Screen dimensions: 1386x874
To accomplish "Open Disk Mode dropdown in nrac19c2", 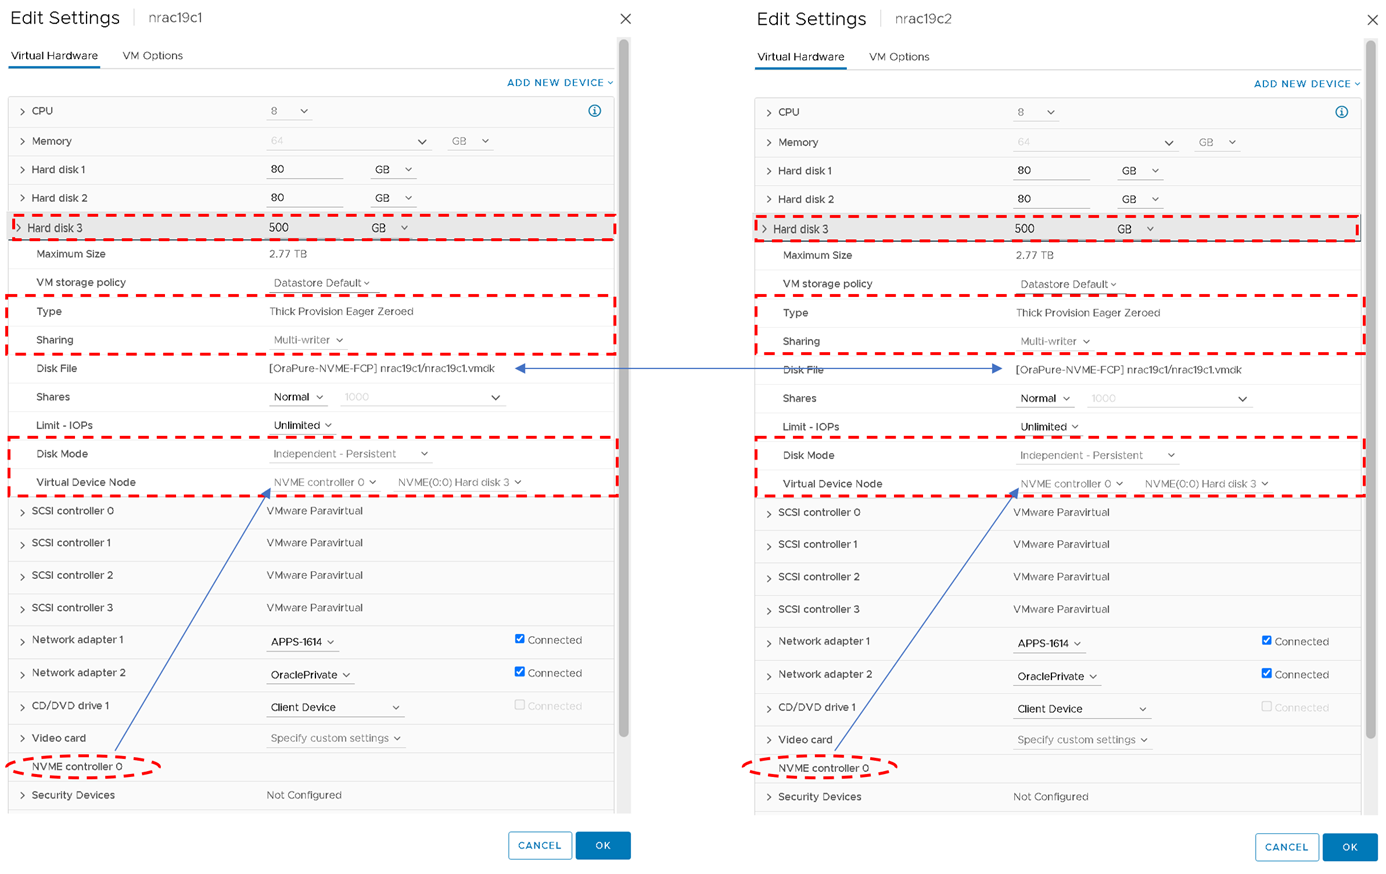I will tap(1097, 455).
